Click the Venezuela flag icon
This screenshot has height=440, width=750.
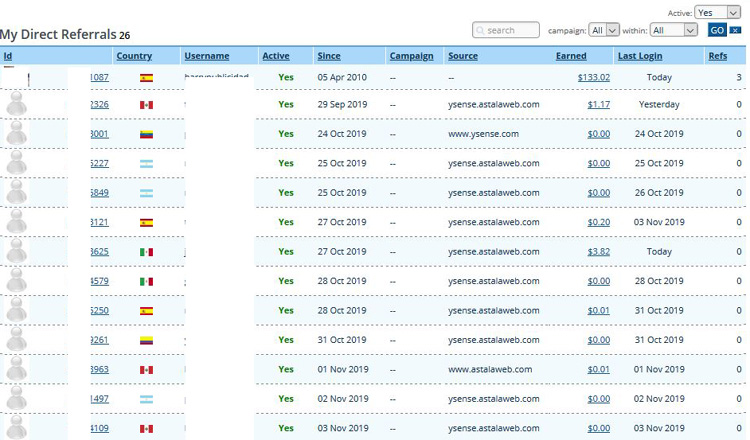[146, 134]
